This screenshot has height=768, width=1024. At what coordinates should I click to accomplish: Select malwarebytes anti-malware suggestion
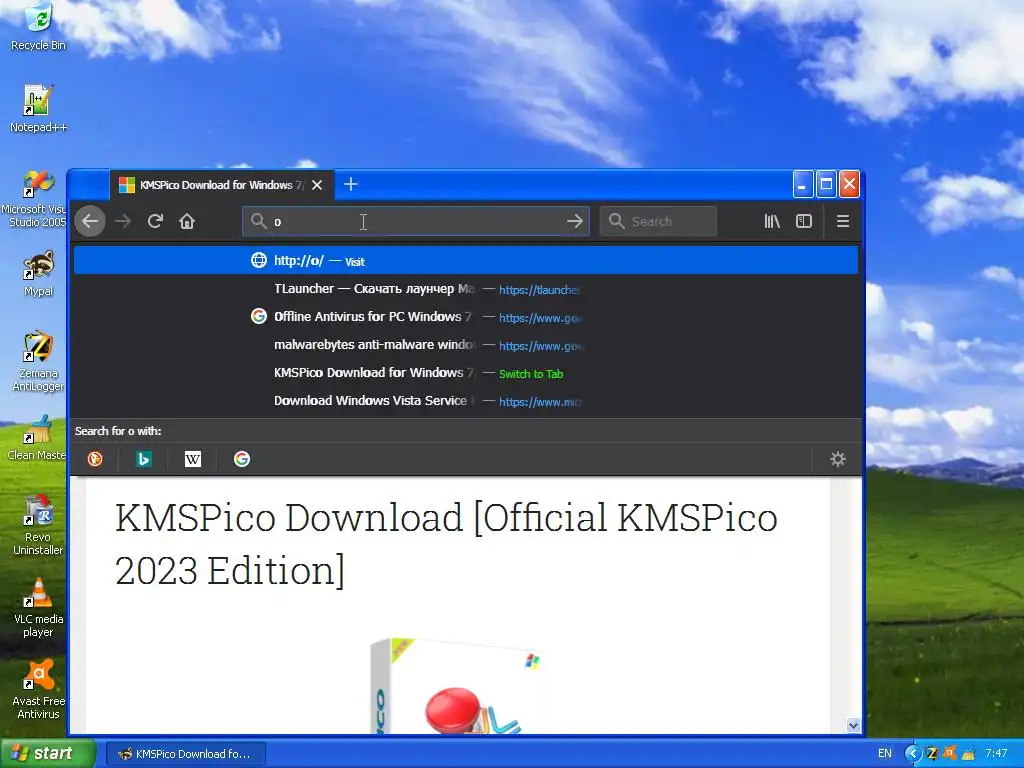point(466,345)
